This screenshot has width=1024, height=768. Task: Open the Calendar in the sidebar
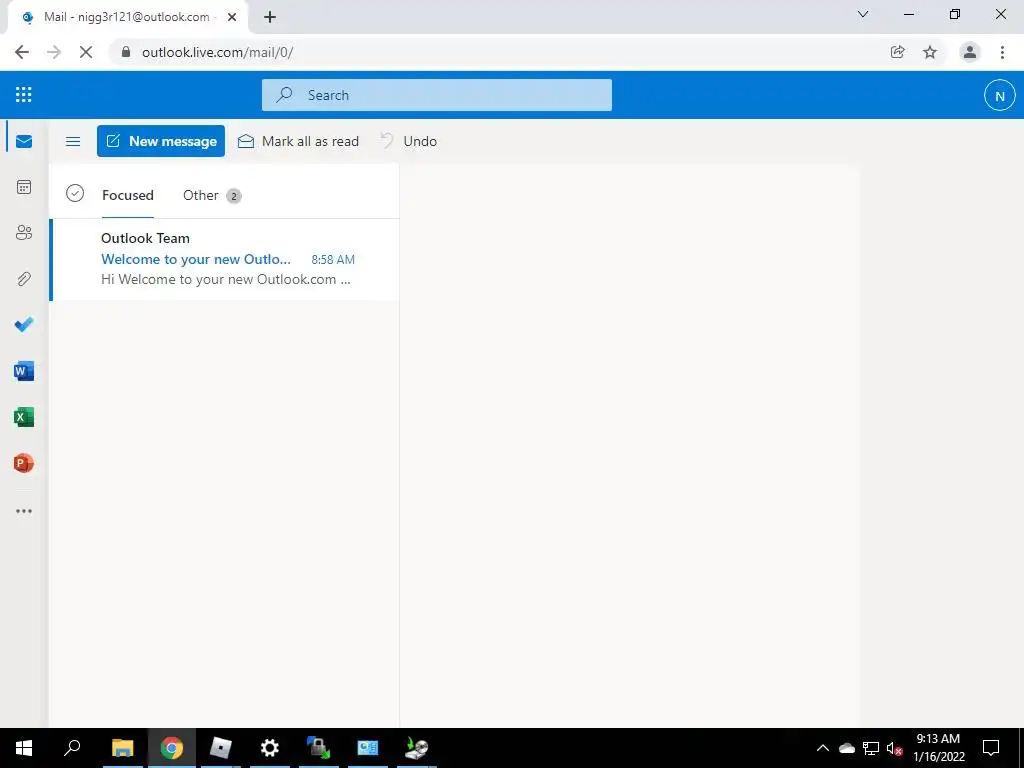24,187
